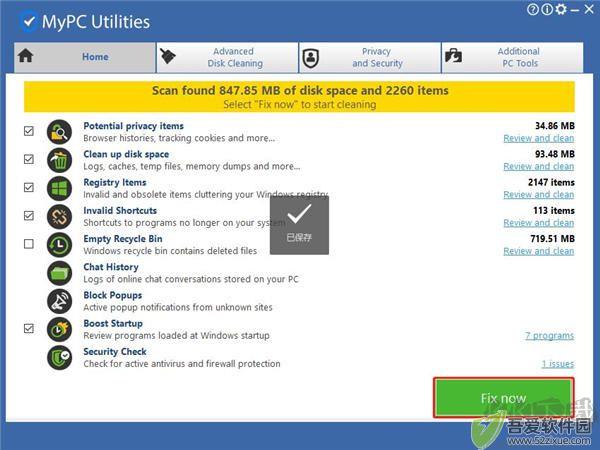Click the Clean up disk space trash icon
600x450 pixels.
[x=59, y=160]
